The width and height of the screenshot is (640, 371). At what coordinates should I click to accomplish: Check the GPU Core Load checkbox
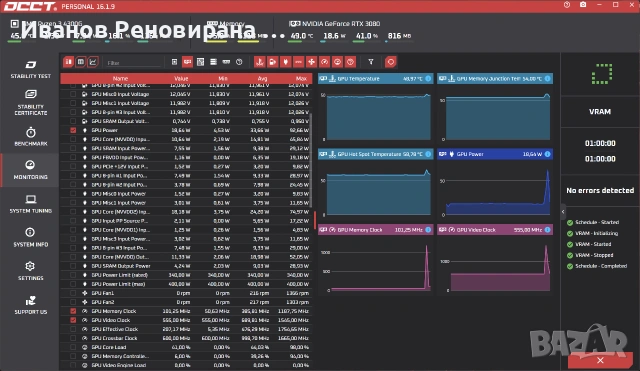click(x=73, y=347)
